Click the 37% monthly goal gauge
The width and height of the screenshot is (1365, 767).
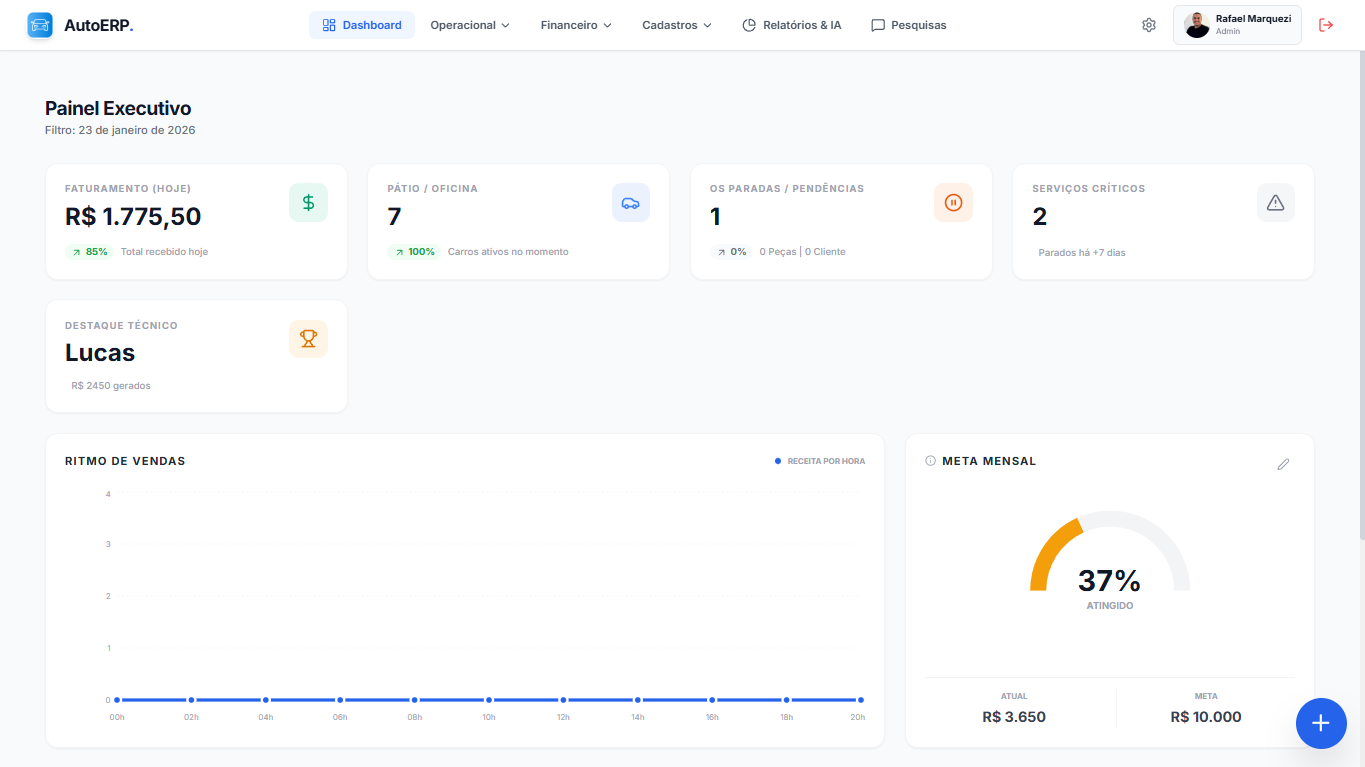[1109, 565]
